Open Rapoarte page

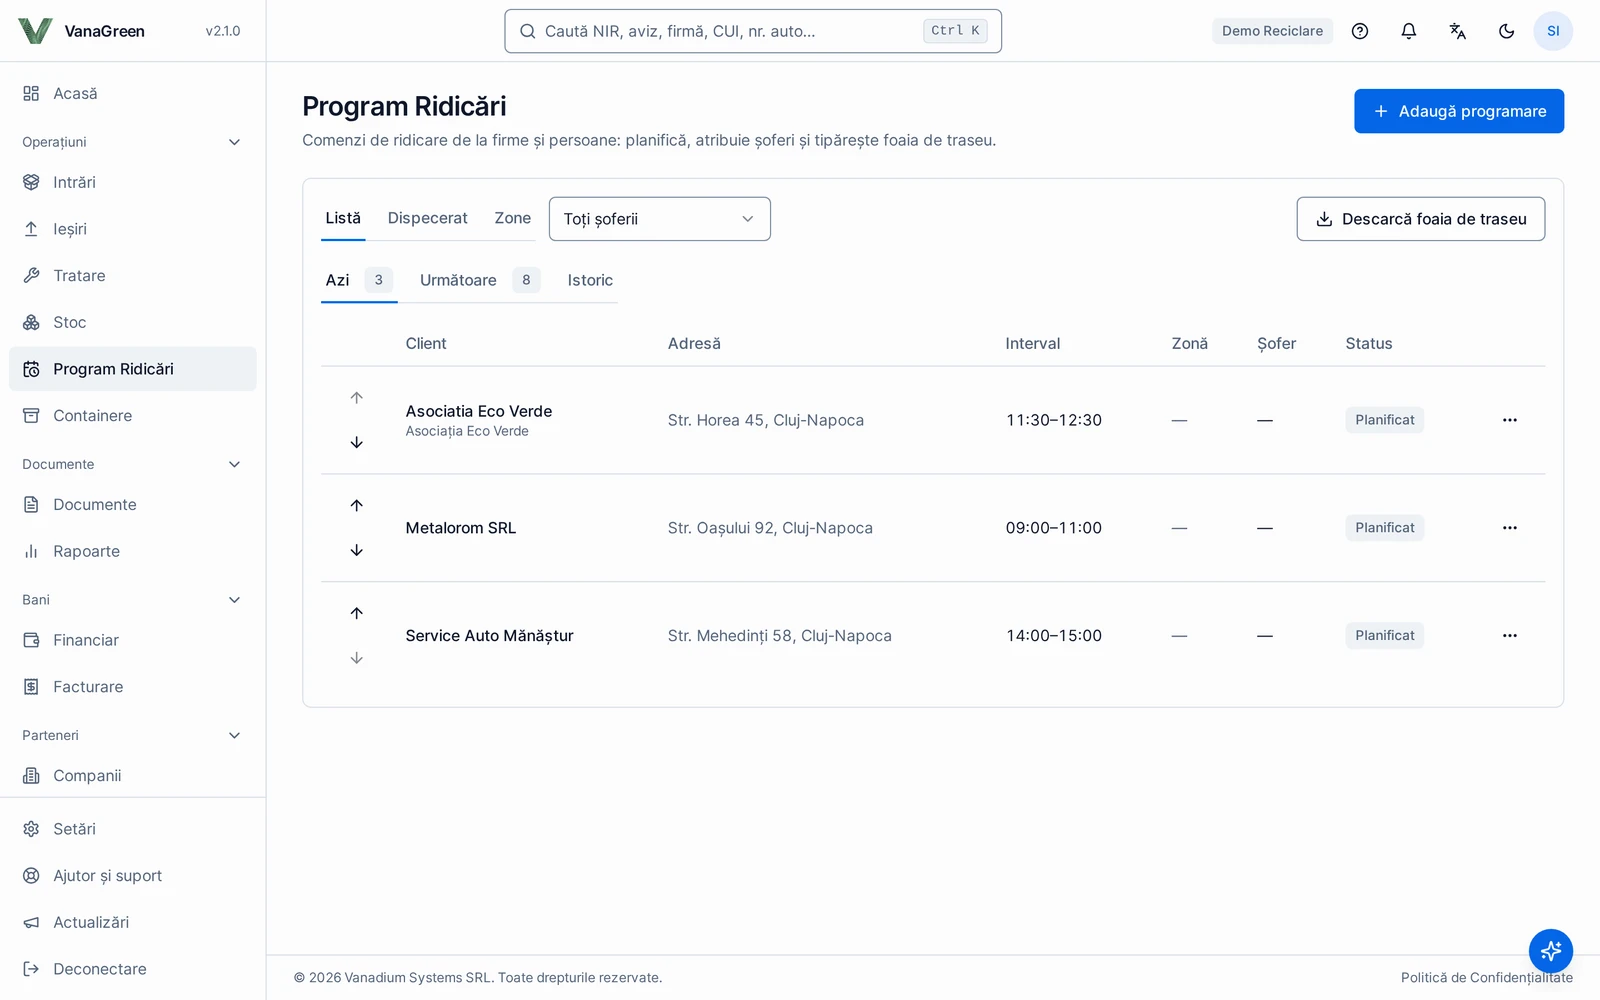tap(133, 552)
